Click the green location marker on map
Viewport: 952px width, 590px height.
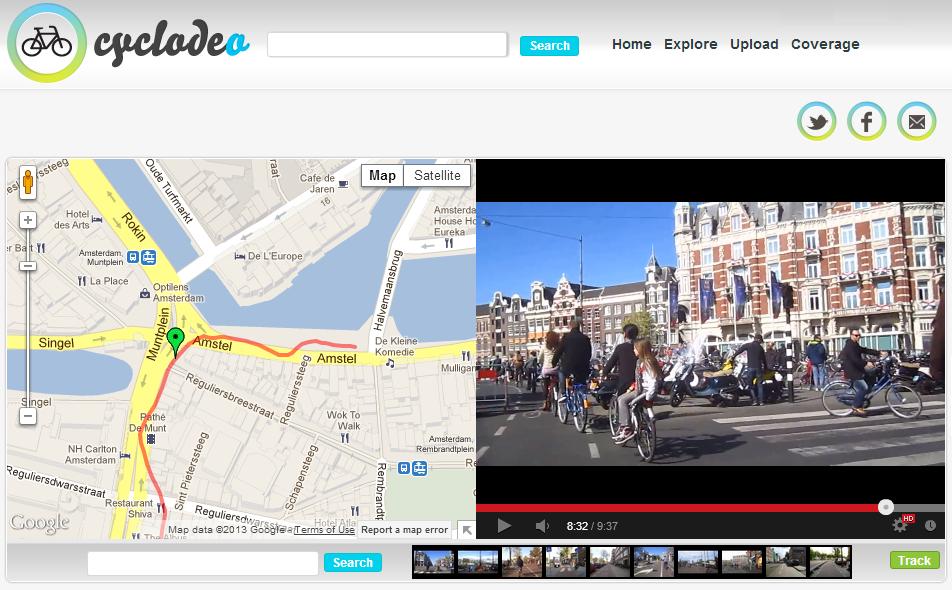(175, 341)
